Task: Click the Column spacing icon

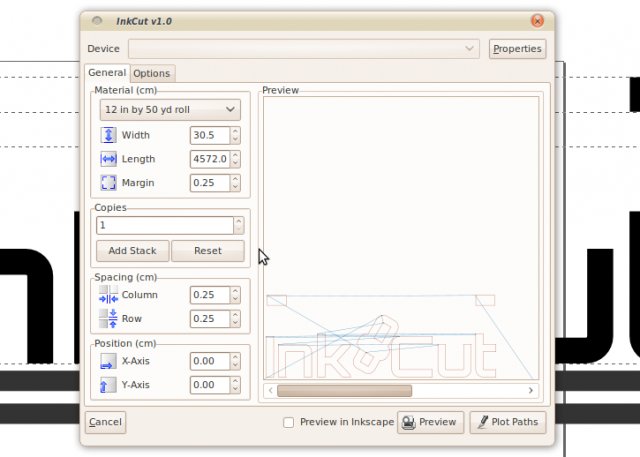Action: (108, 295)
